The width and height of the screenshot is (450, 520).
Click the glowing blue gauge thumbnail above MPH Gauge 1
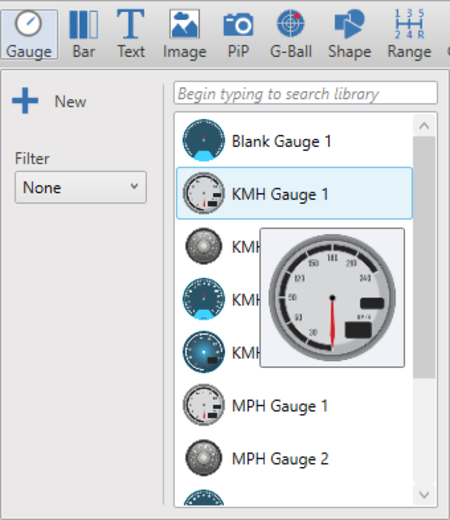click(204, 352)
